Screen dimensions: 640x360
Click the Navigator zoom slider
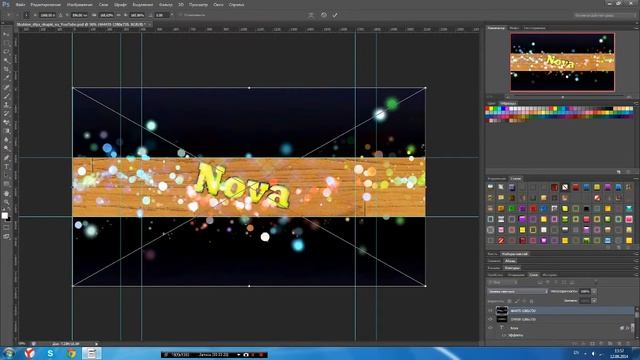(563, 97)
